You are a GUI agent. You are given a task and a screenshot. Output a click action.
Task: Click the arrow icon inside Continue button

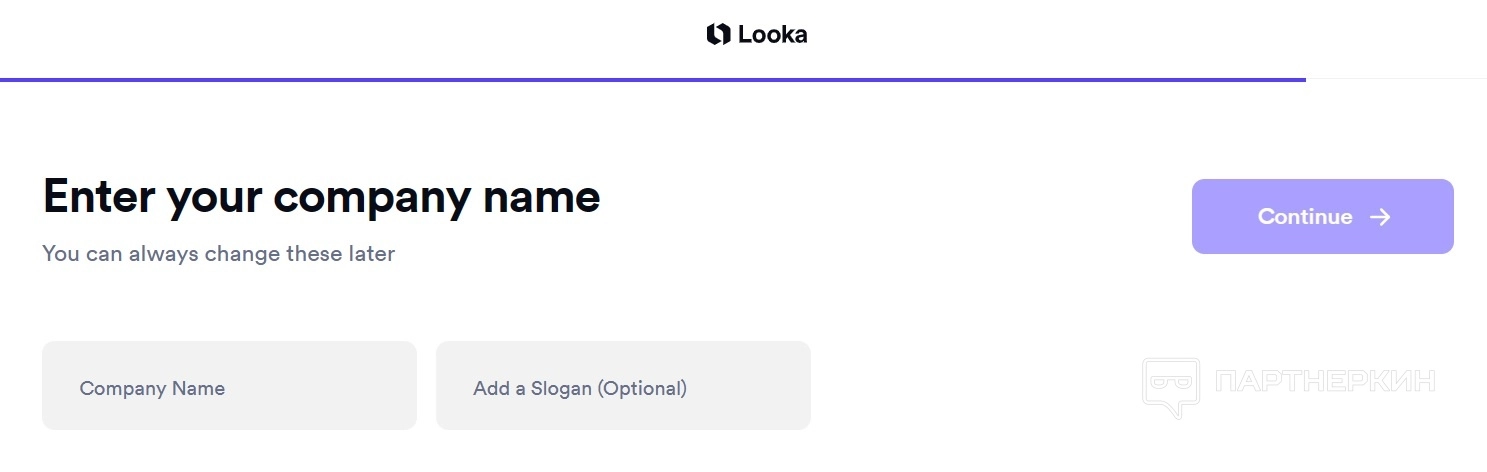(1380, 217)
